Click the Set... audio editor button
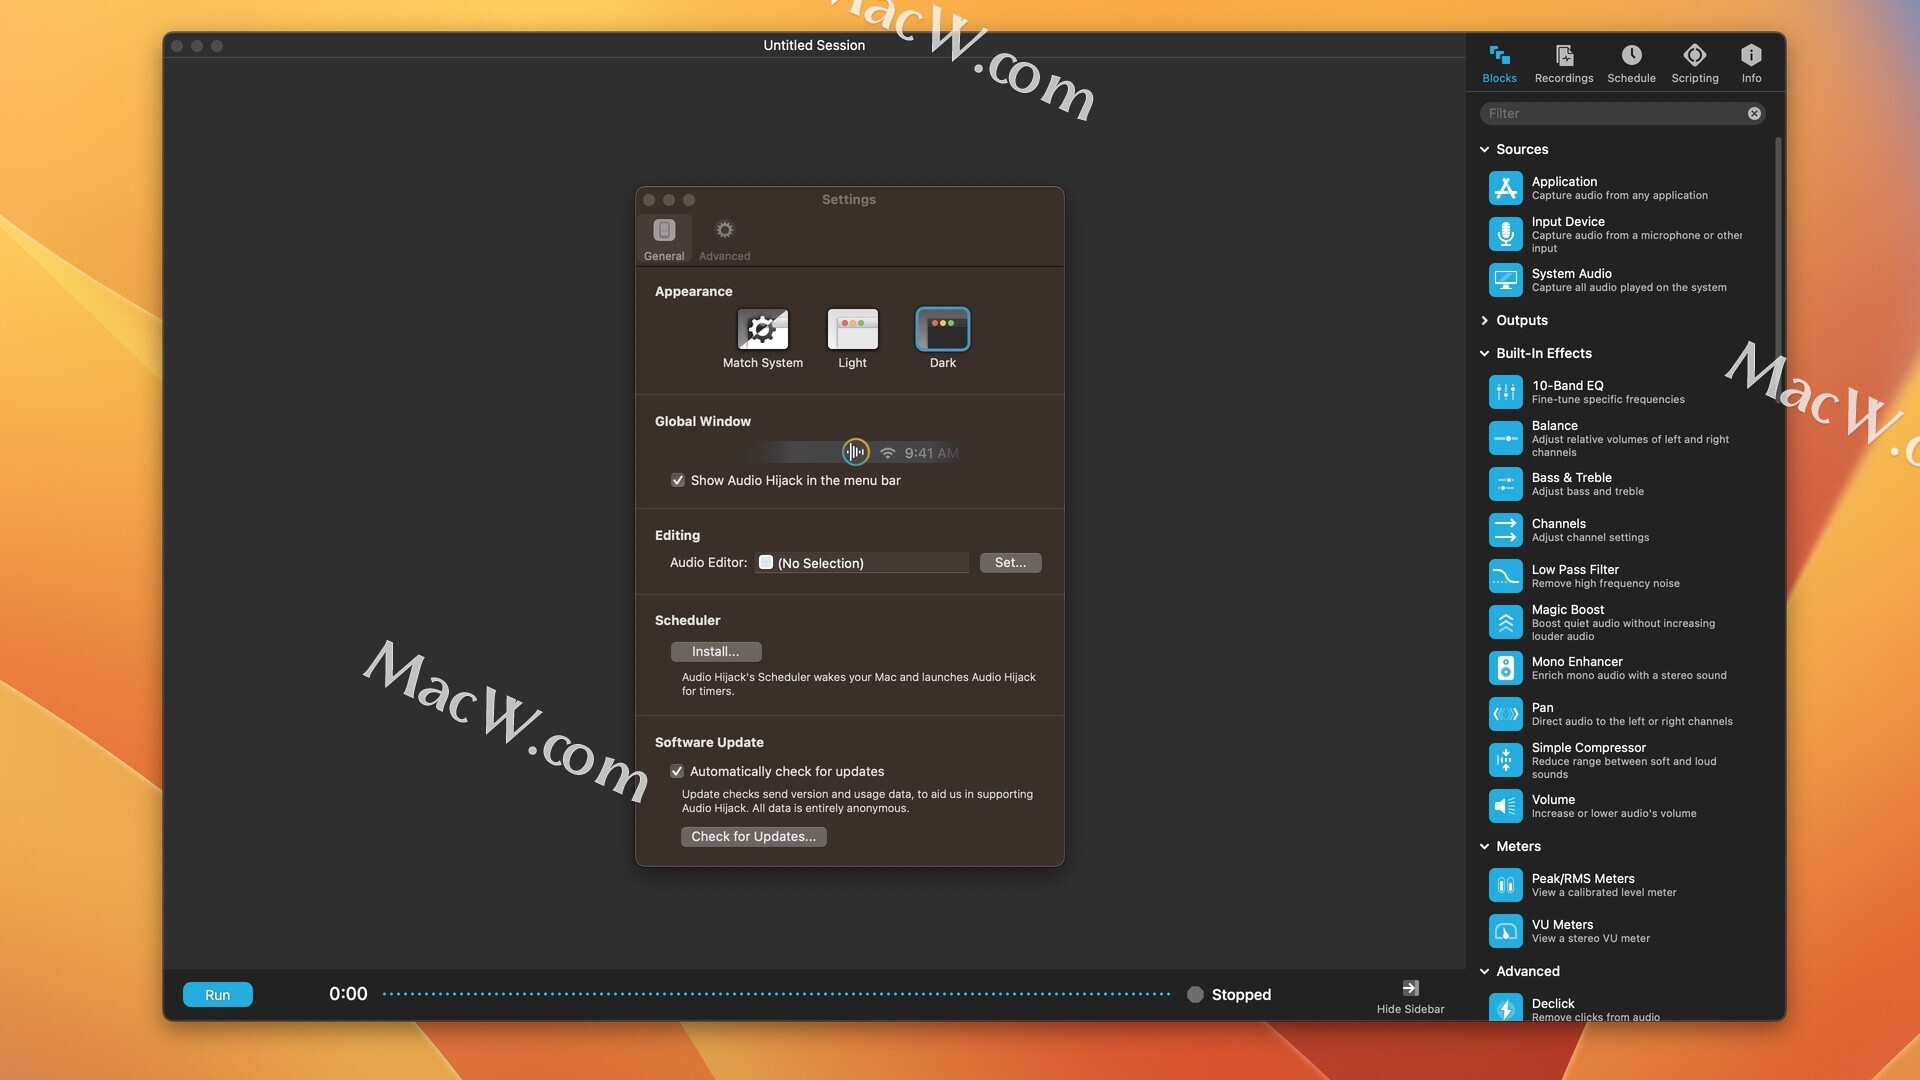The width and height of the screenshot is (1920, 1080). (x=1010, y=563)
